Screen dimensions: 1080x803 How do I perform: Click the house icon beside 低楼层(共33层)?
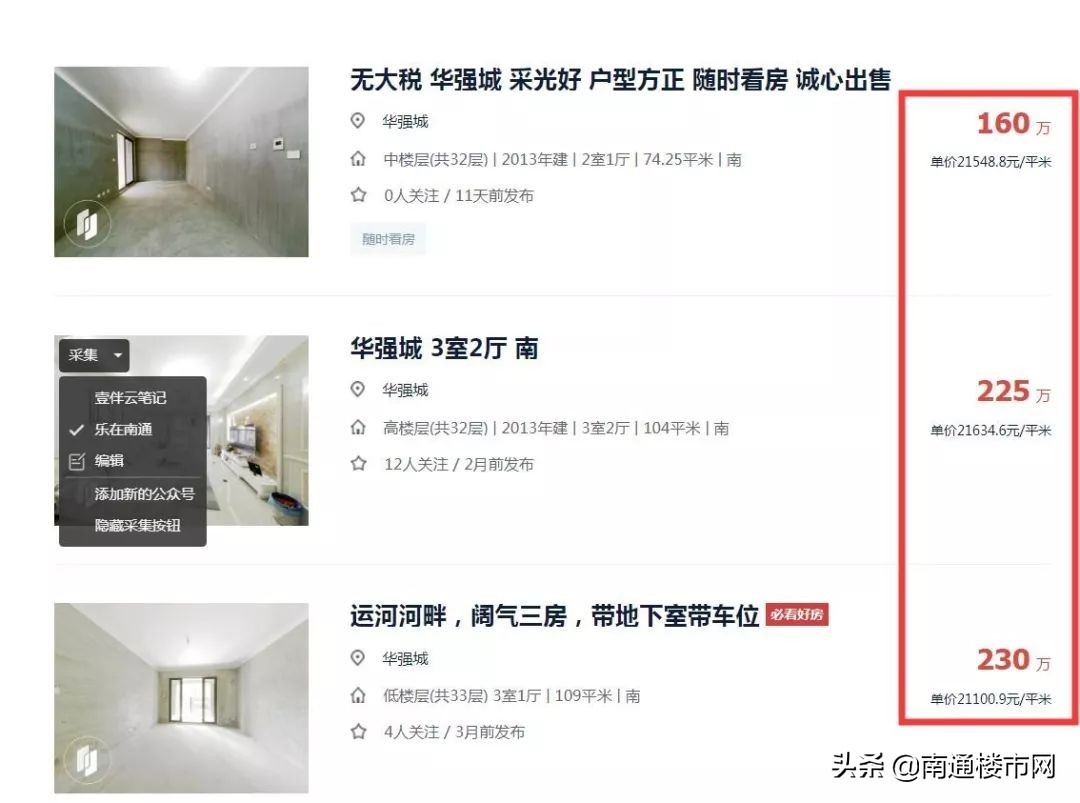coord(358,696)
